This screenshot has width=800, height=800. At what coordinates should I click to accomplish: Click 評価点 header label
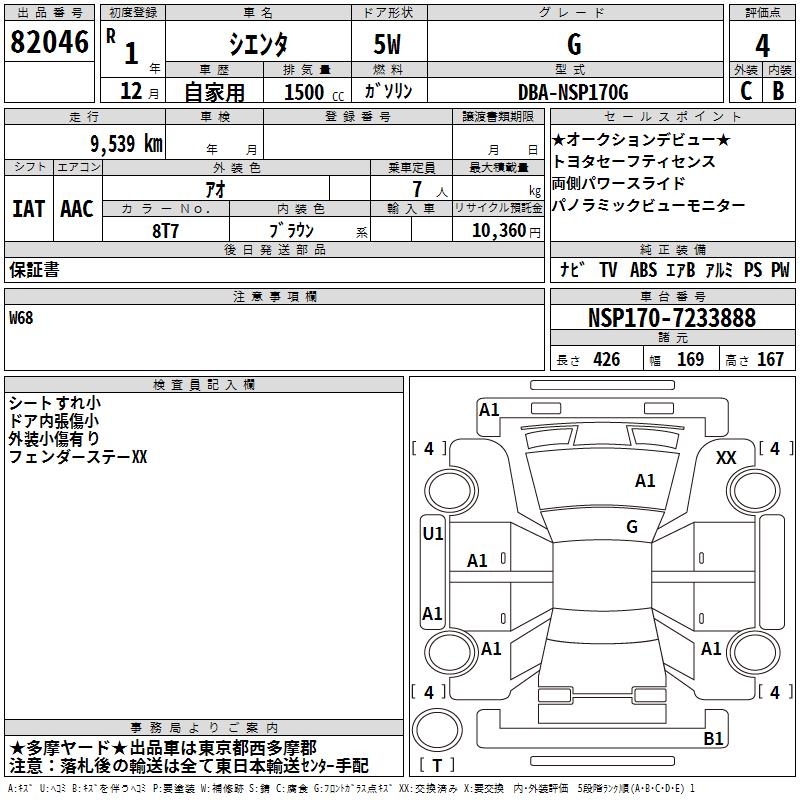(x=762, y=13)
